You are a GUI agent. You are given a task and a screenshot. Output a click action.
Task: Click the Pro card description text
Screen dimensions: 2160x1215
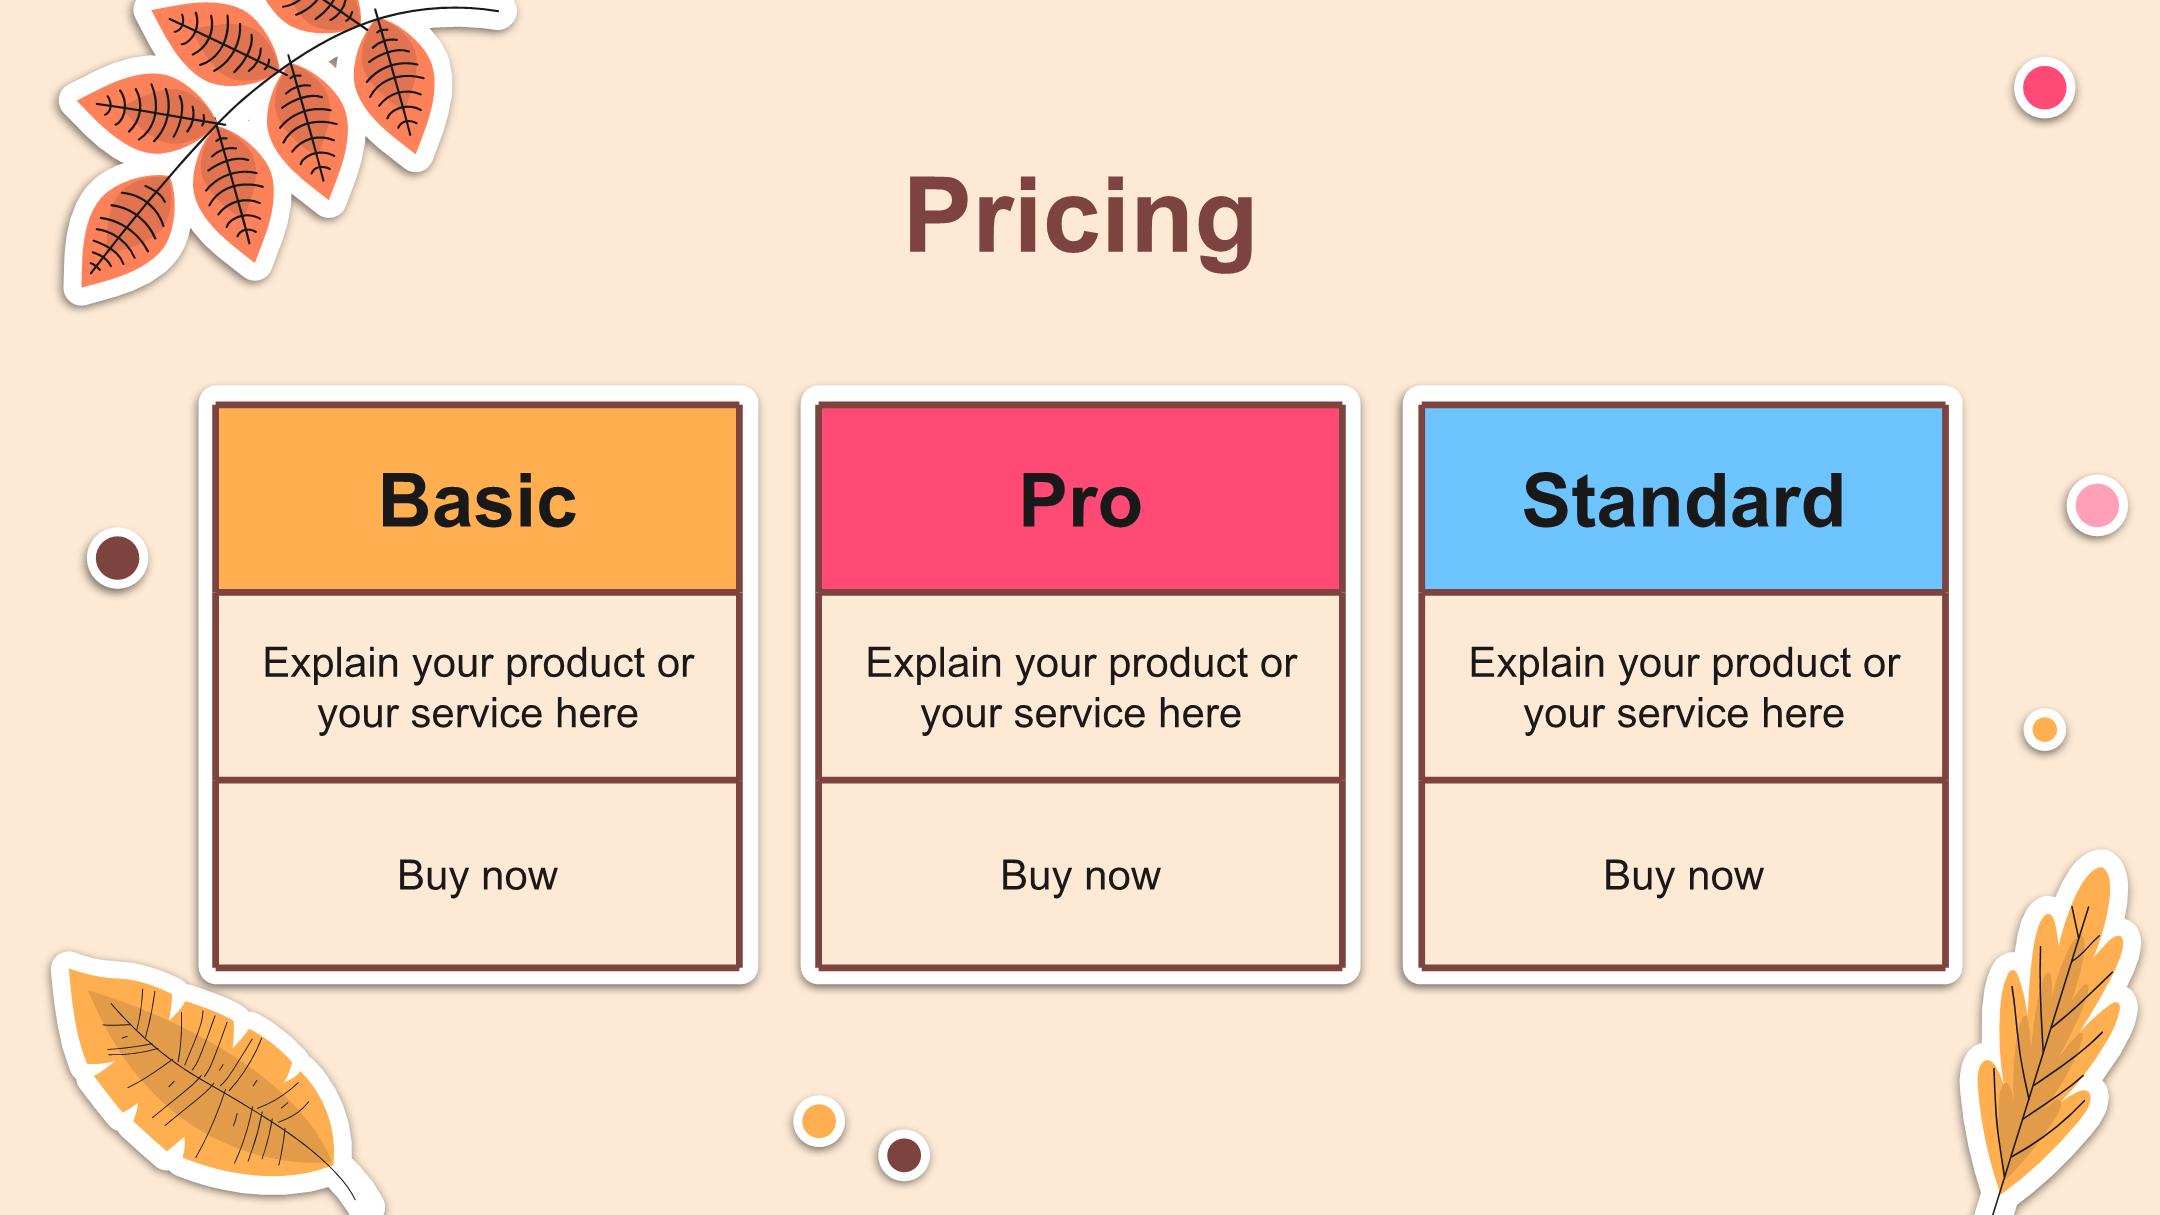point(1080,688)
